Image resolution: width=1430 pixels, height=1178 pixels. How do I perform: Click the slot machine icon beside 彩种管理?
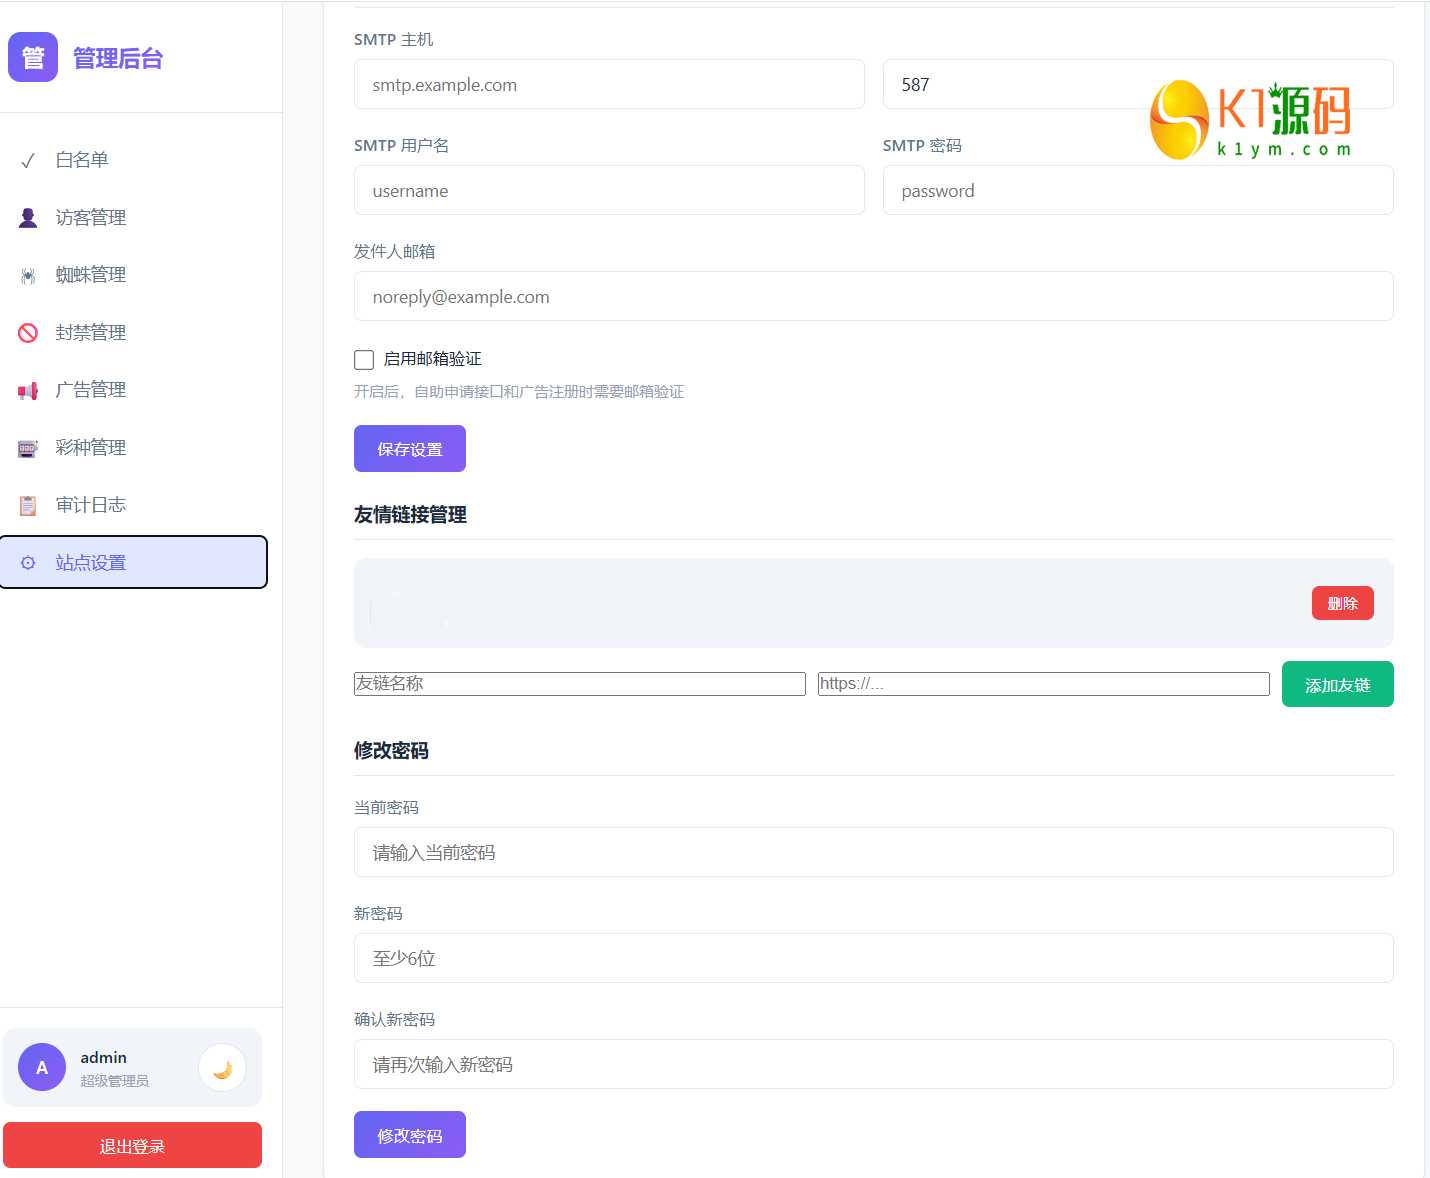click(28, 448)
